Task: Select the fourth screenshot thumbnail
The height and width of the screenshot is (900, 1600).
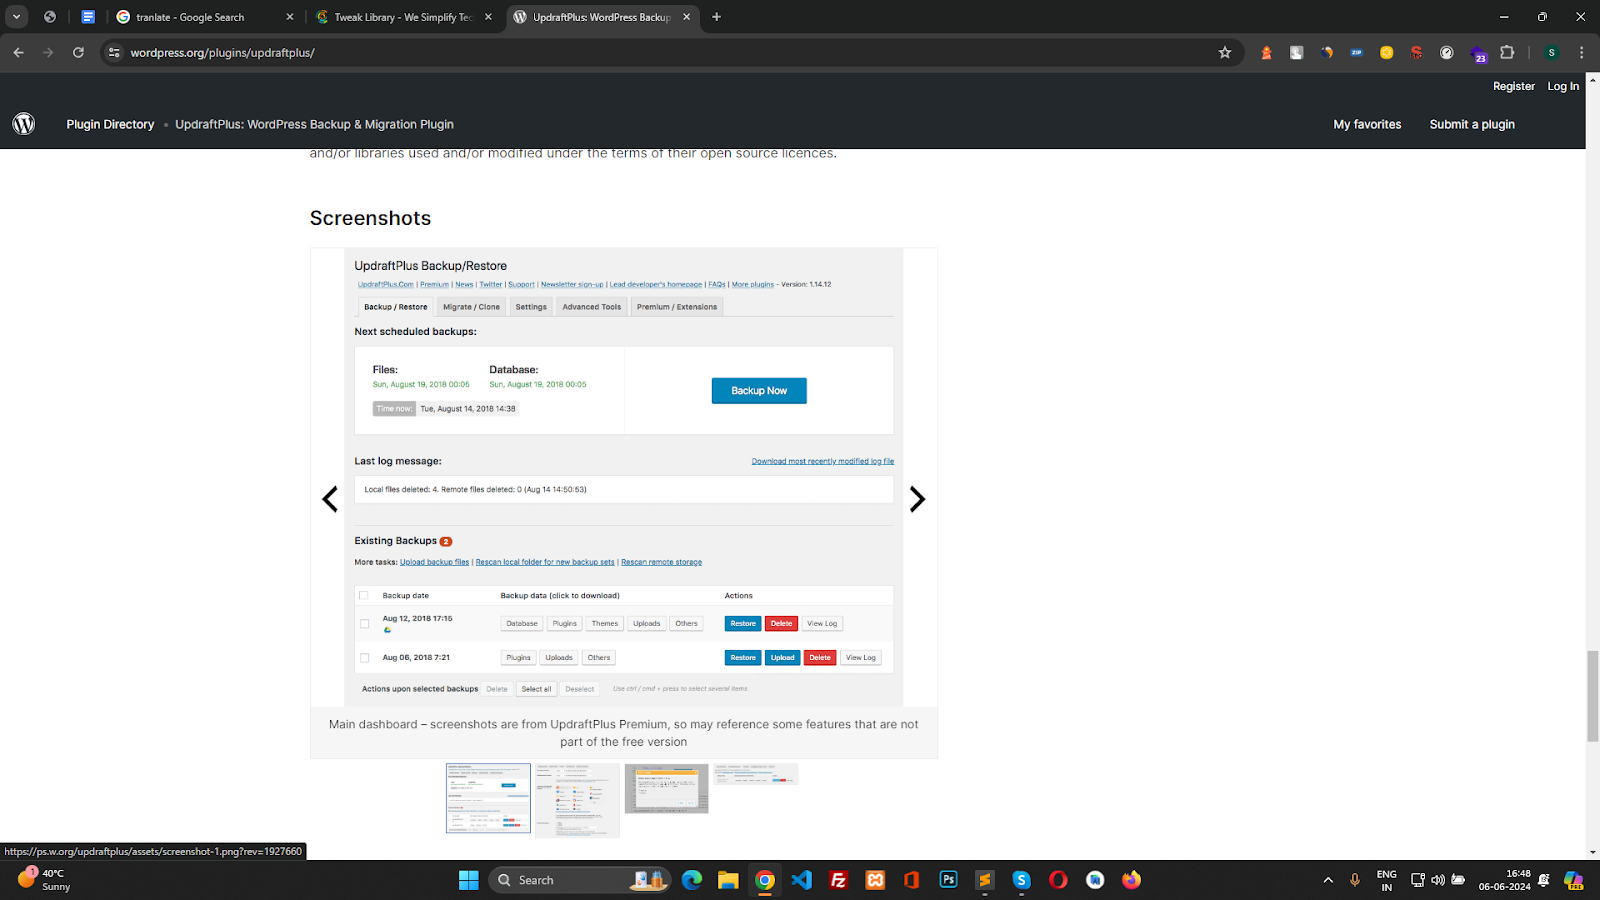Action: (x=756, y=774)
